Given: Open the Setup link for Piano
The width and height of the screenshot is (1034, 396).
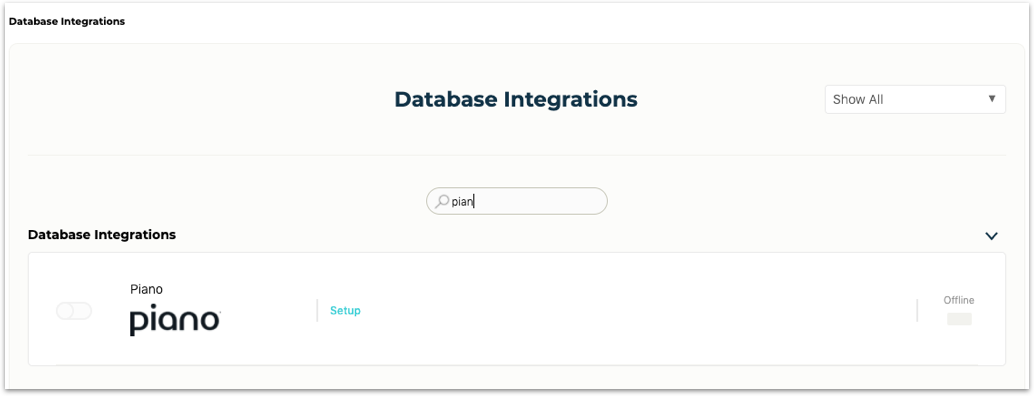Looking at the screenshot, I should (346, 310).
